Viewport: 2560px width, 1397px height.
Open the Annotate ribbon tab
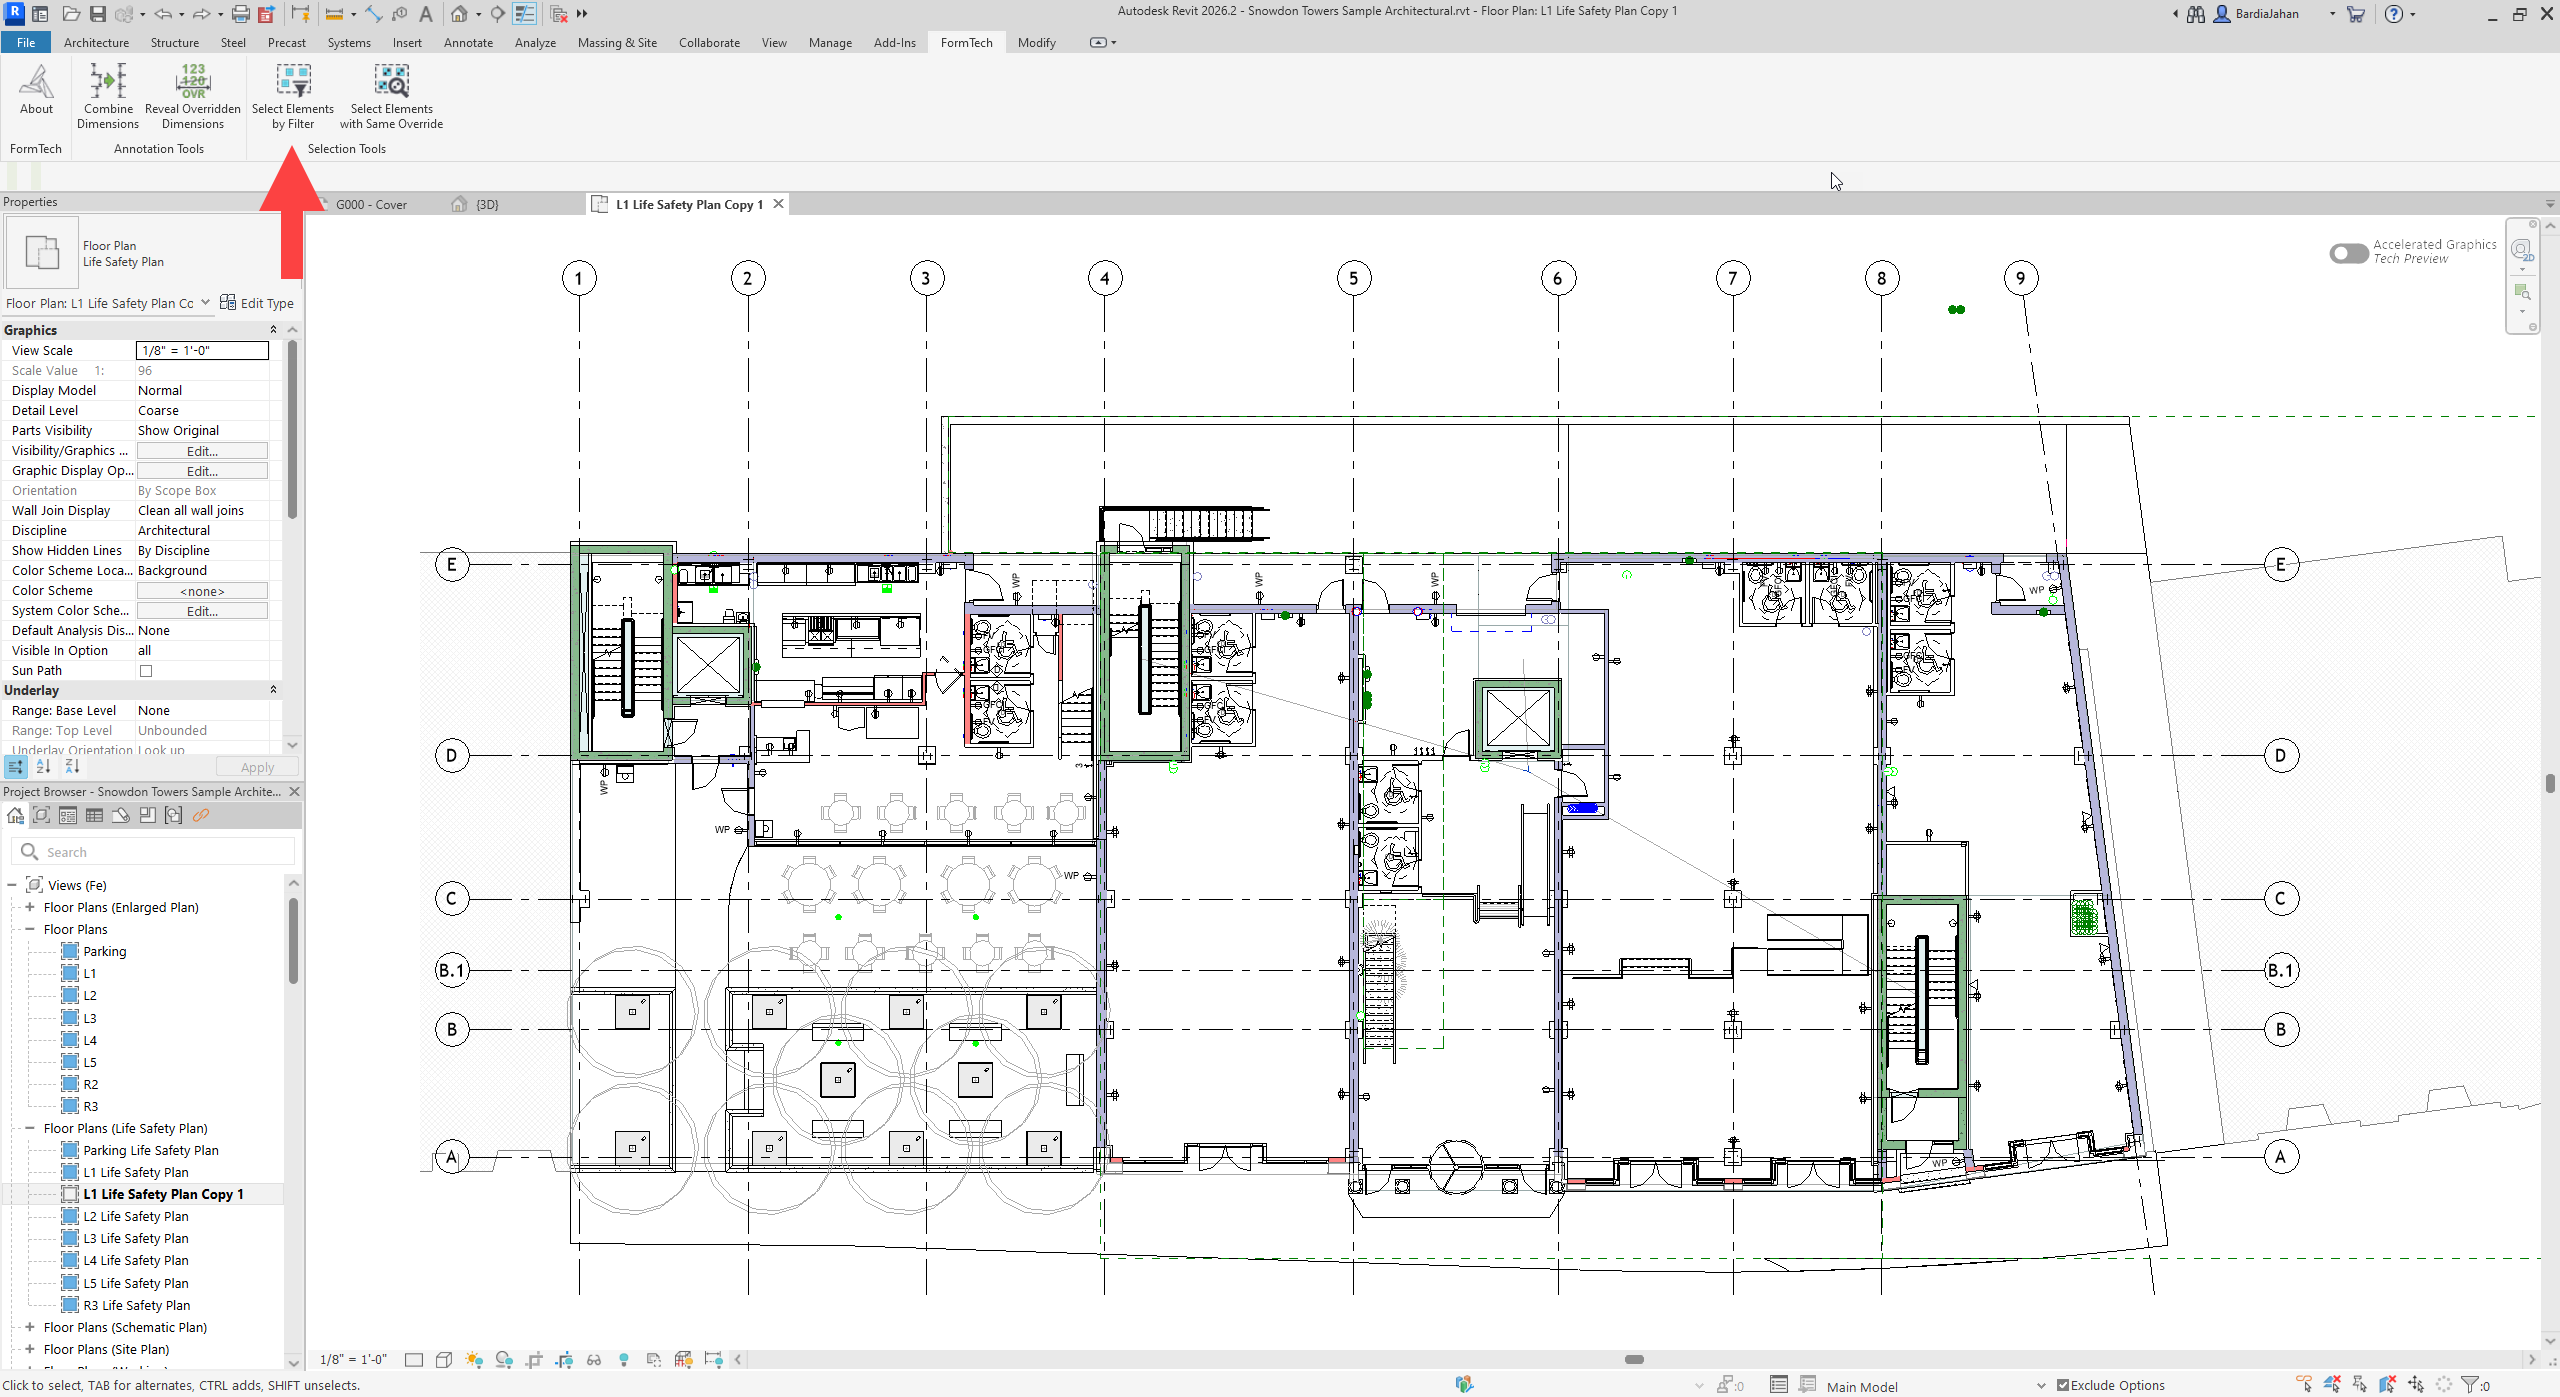point(468,43)
